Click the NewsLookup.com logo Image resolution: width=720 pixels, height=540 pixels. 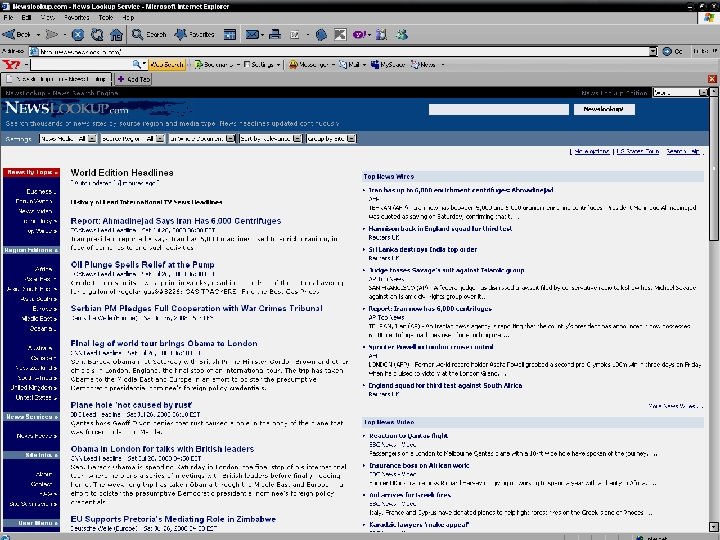pyautogui.click(x=67, y=108)
